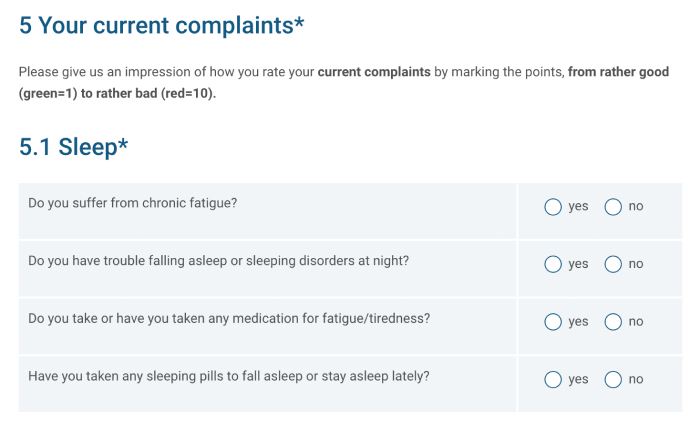Mark no radio circle for fatigue medication question
700x443 pixels.
pyautogui.click(x=613, y=322)
